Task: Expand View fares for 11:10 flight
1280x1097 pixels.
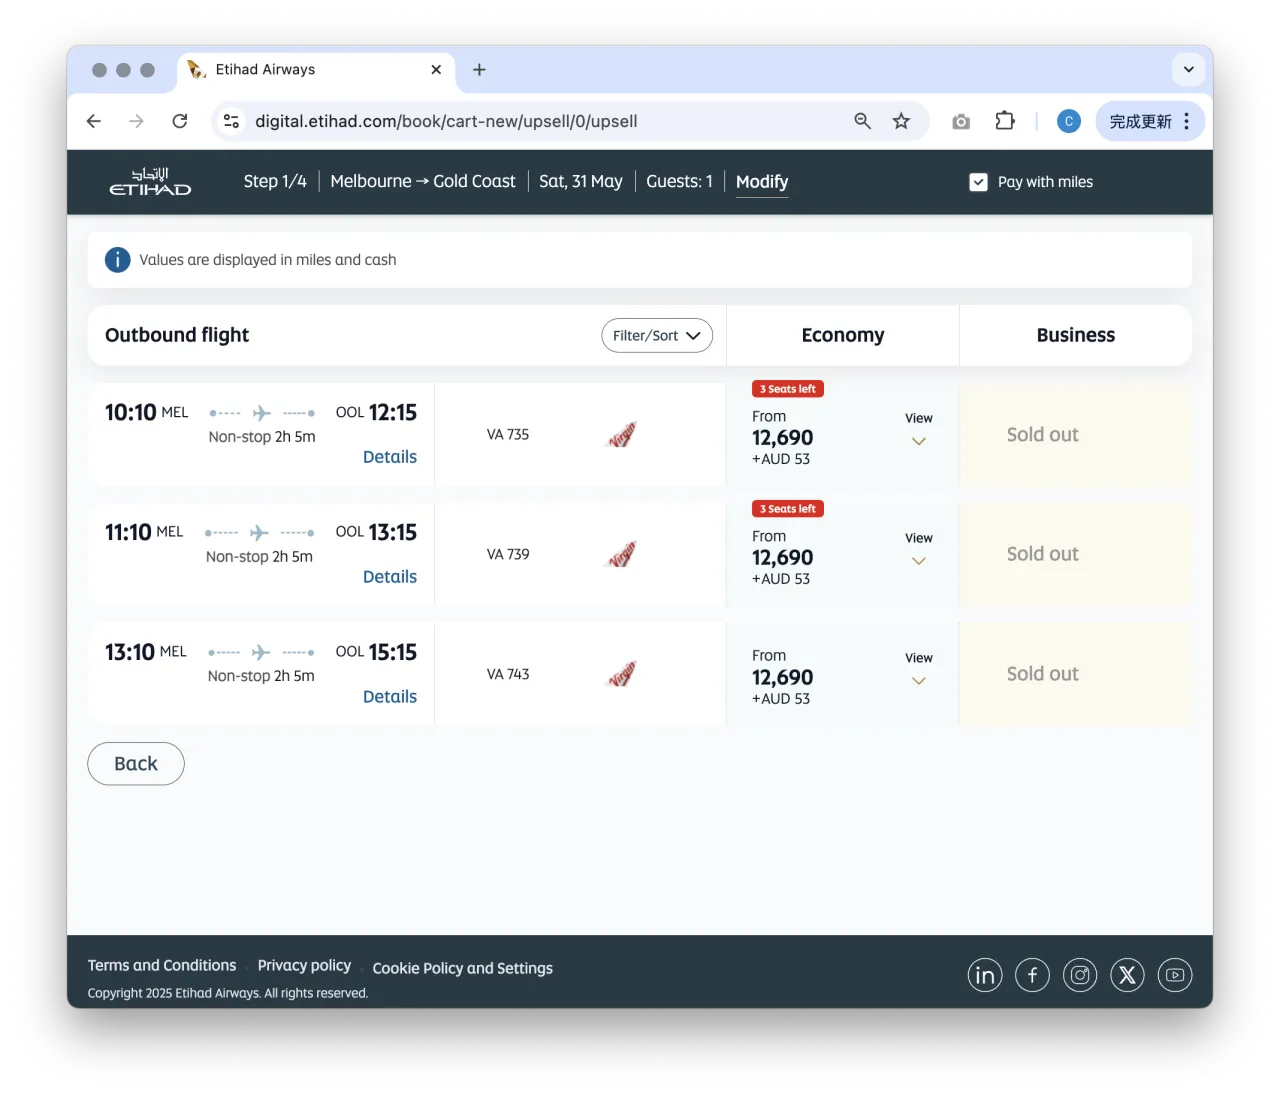Action: [919, 550]
